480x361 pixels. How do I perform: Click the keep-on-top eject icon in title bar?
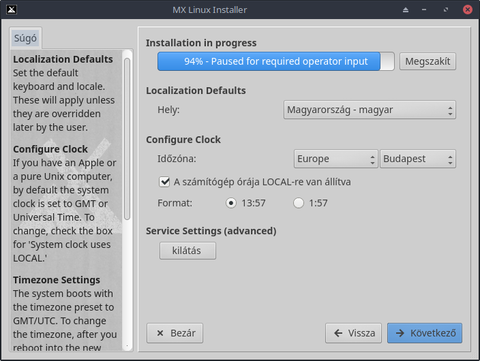tap(405, 10)
